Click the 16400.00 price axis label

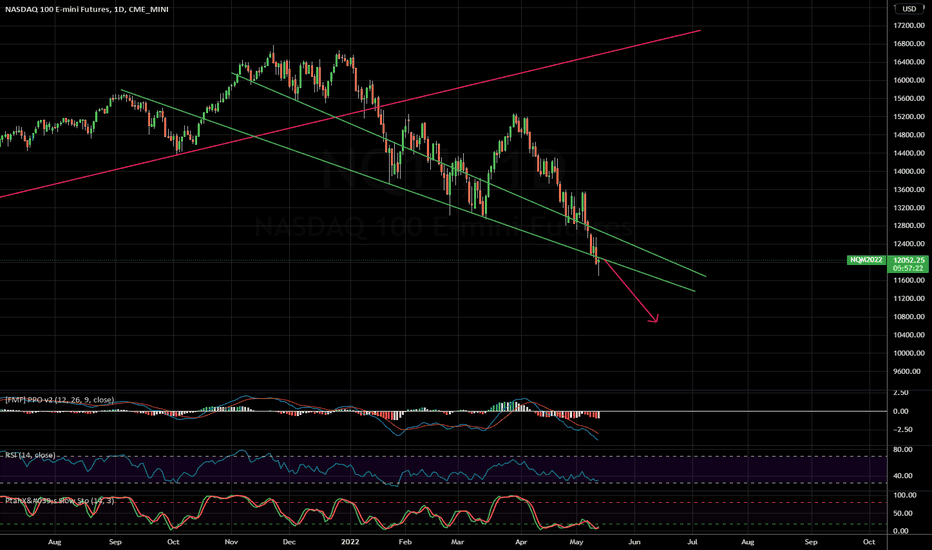[909, 62]
